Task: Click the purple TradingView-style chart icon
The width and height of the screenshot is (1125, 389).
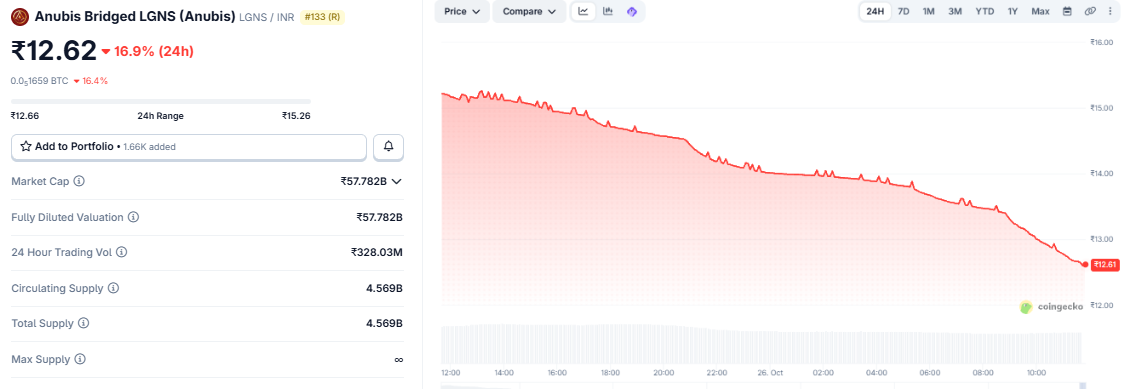Action: pos(631,11)
